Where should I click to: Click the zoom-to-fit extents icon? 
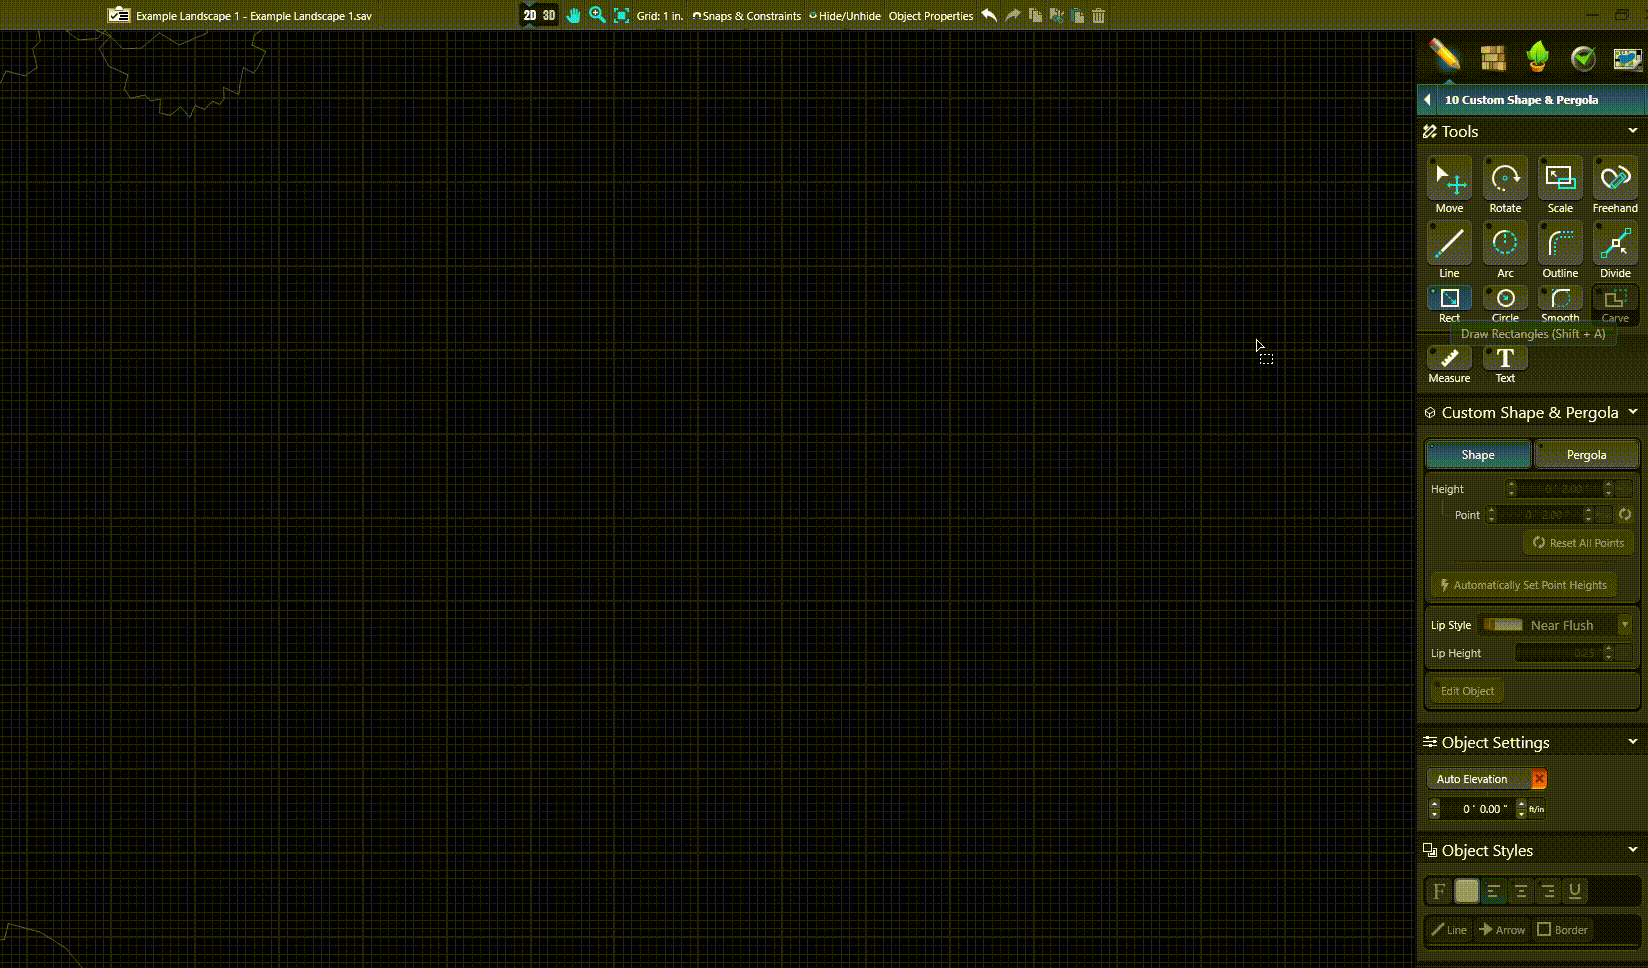pos(621,15)
